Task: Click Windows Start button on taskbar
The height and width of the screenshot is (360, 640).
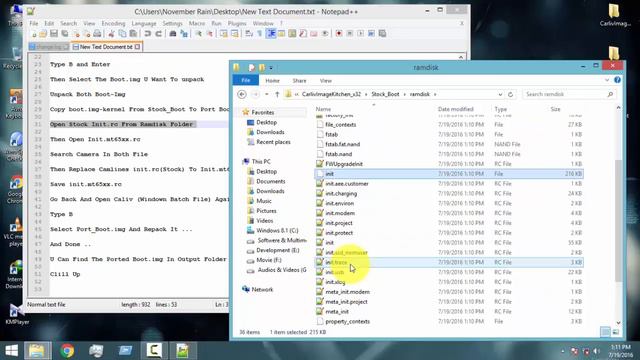Action: [11, 351]
